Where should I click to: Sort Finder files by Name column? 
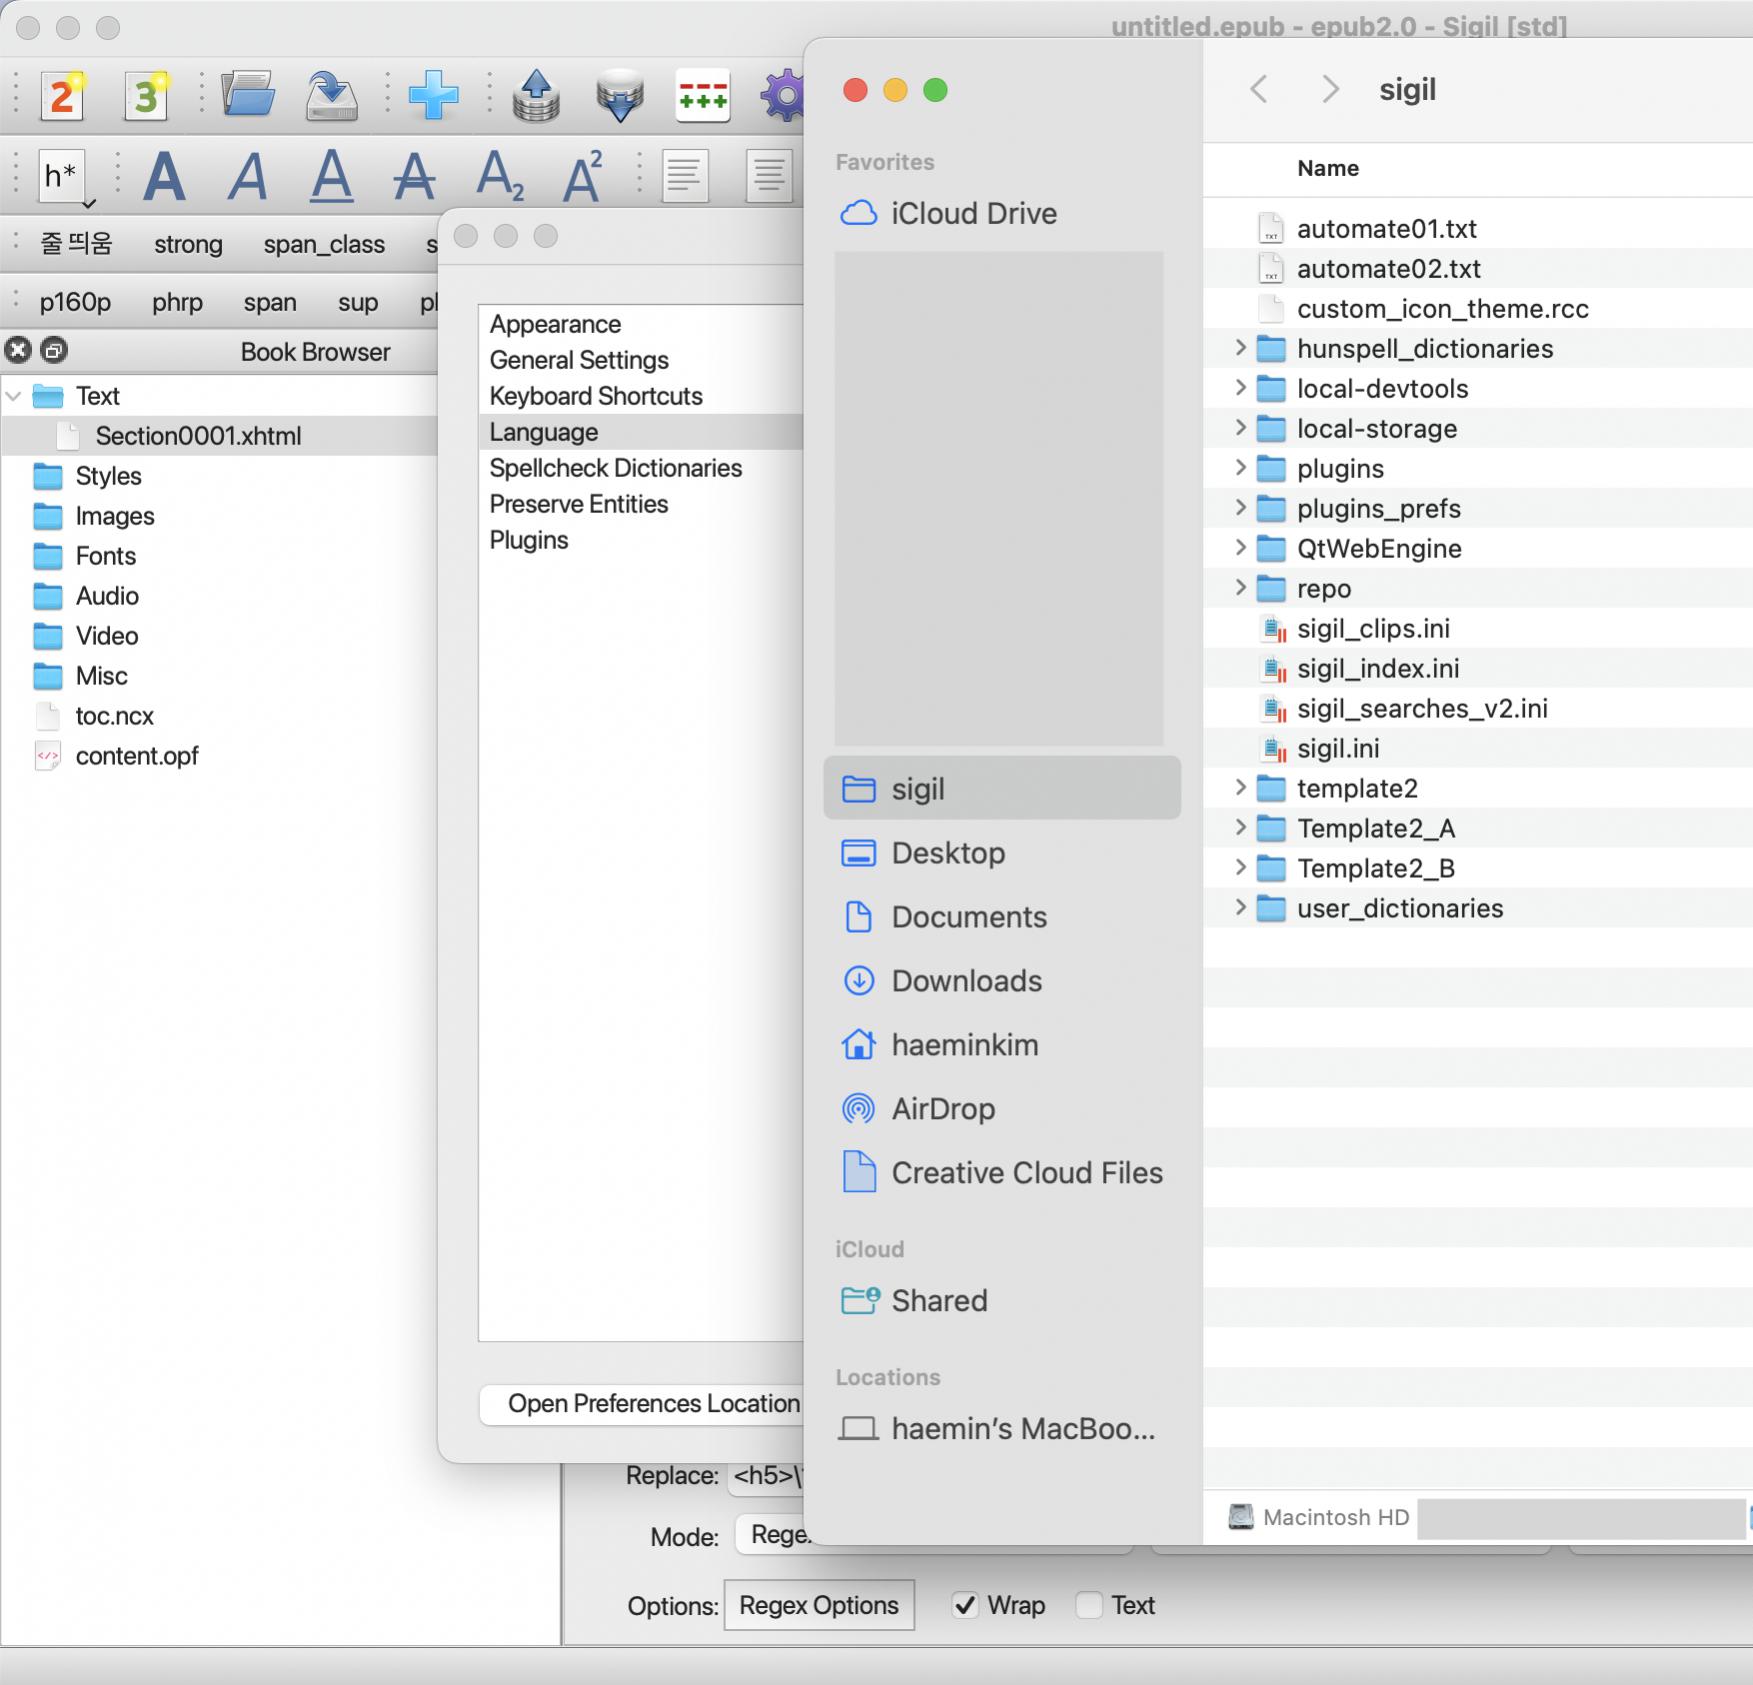coord(1328,168)
